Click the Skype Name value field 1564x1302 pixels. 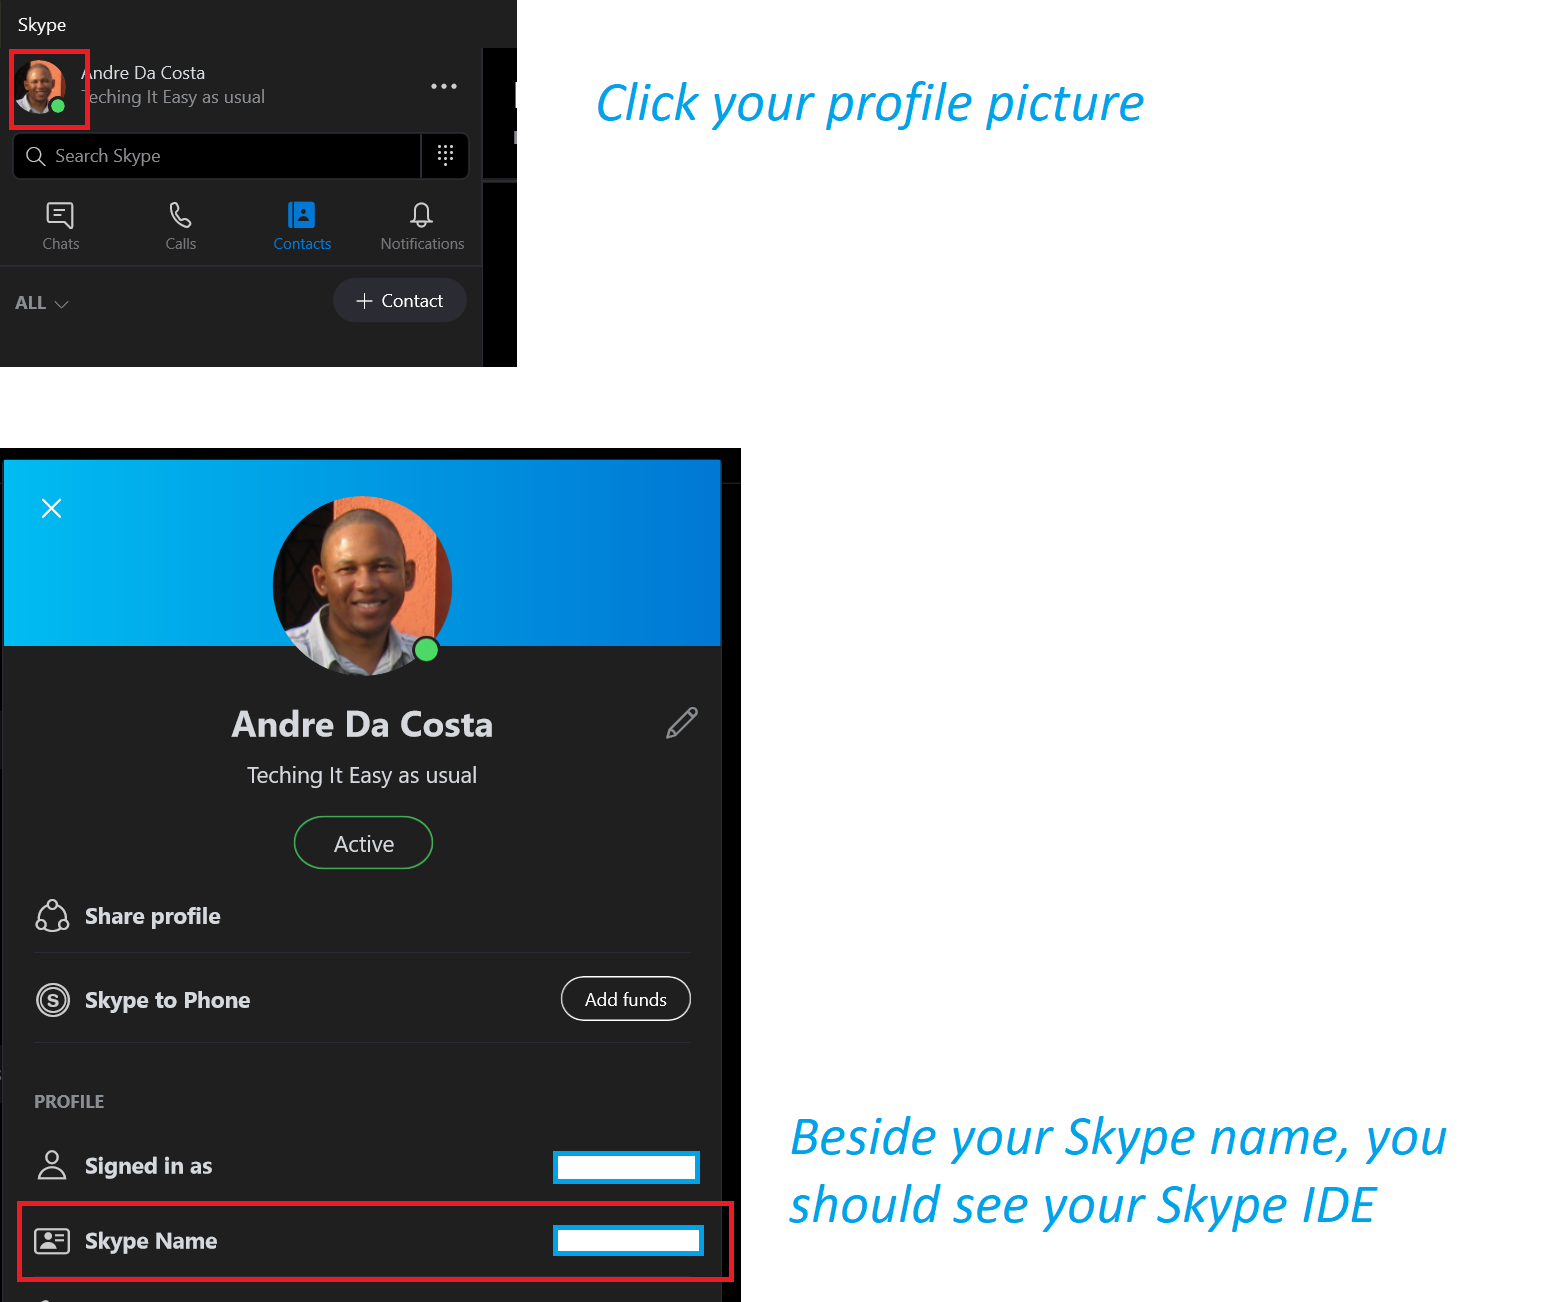click(628, 1241)
